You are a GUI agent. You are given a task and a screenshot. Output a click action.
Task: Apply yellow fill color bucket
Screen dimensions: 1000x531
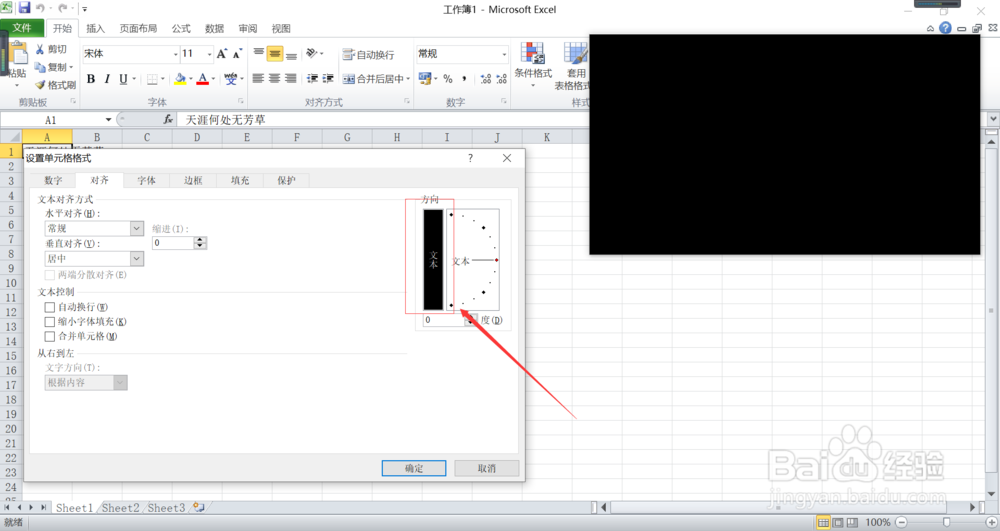(x=180, y=78)
